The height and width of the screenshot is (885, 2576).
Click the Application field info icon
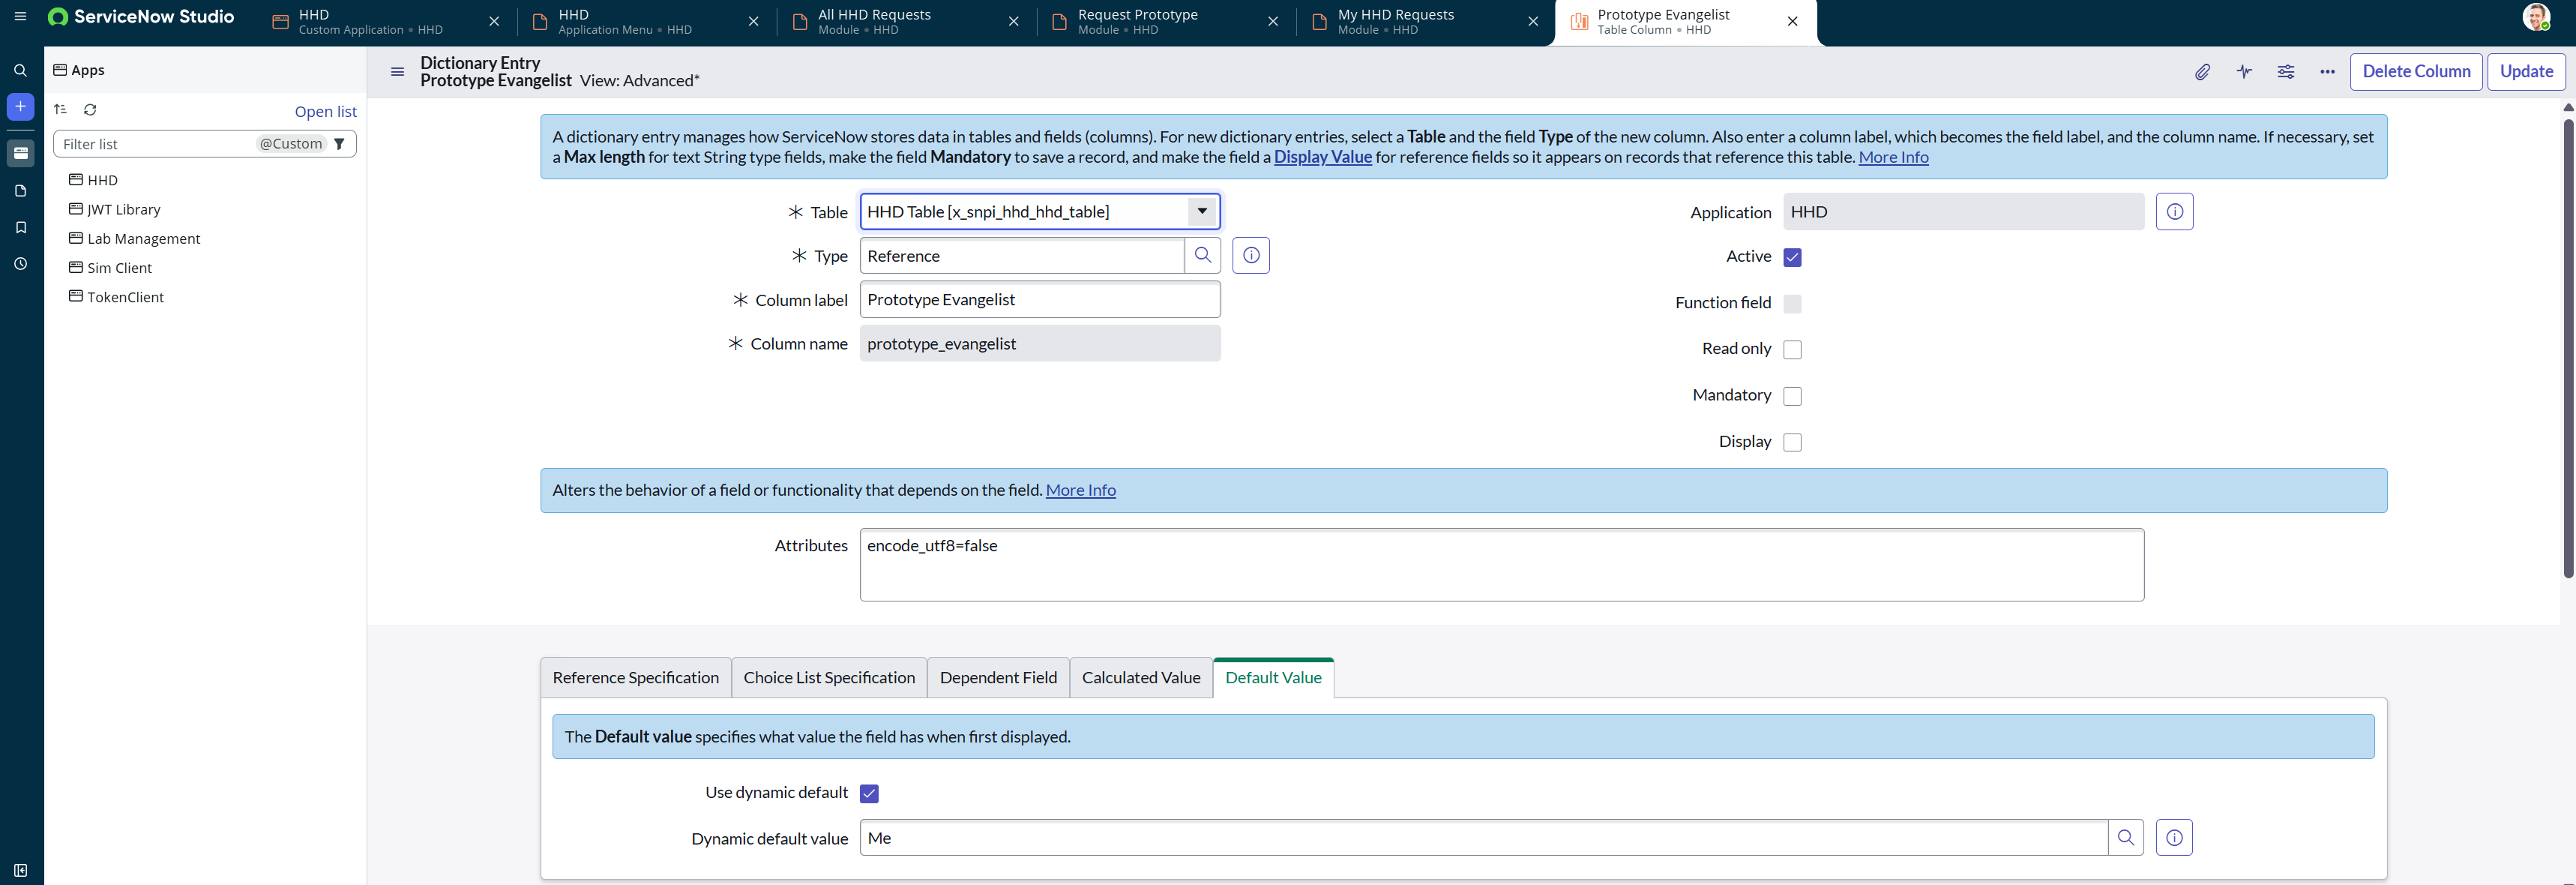coord(2174,212)
